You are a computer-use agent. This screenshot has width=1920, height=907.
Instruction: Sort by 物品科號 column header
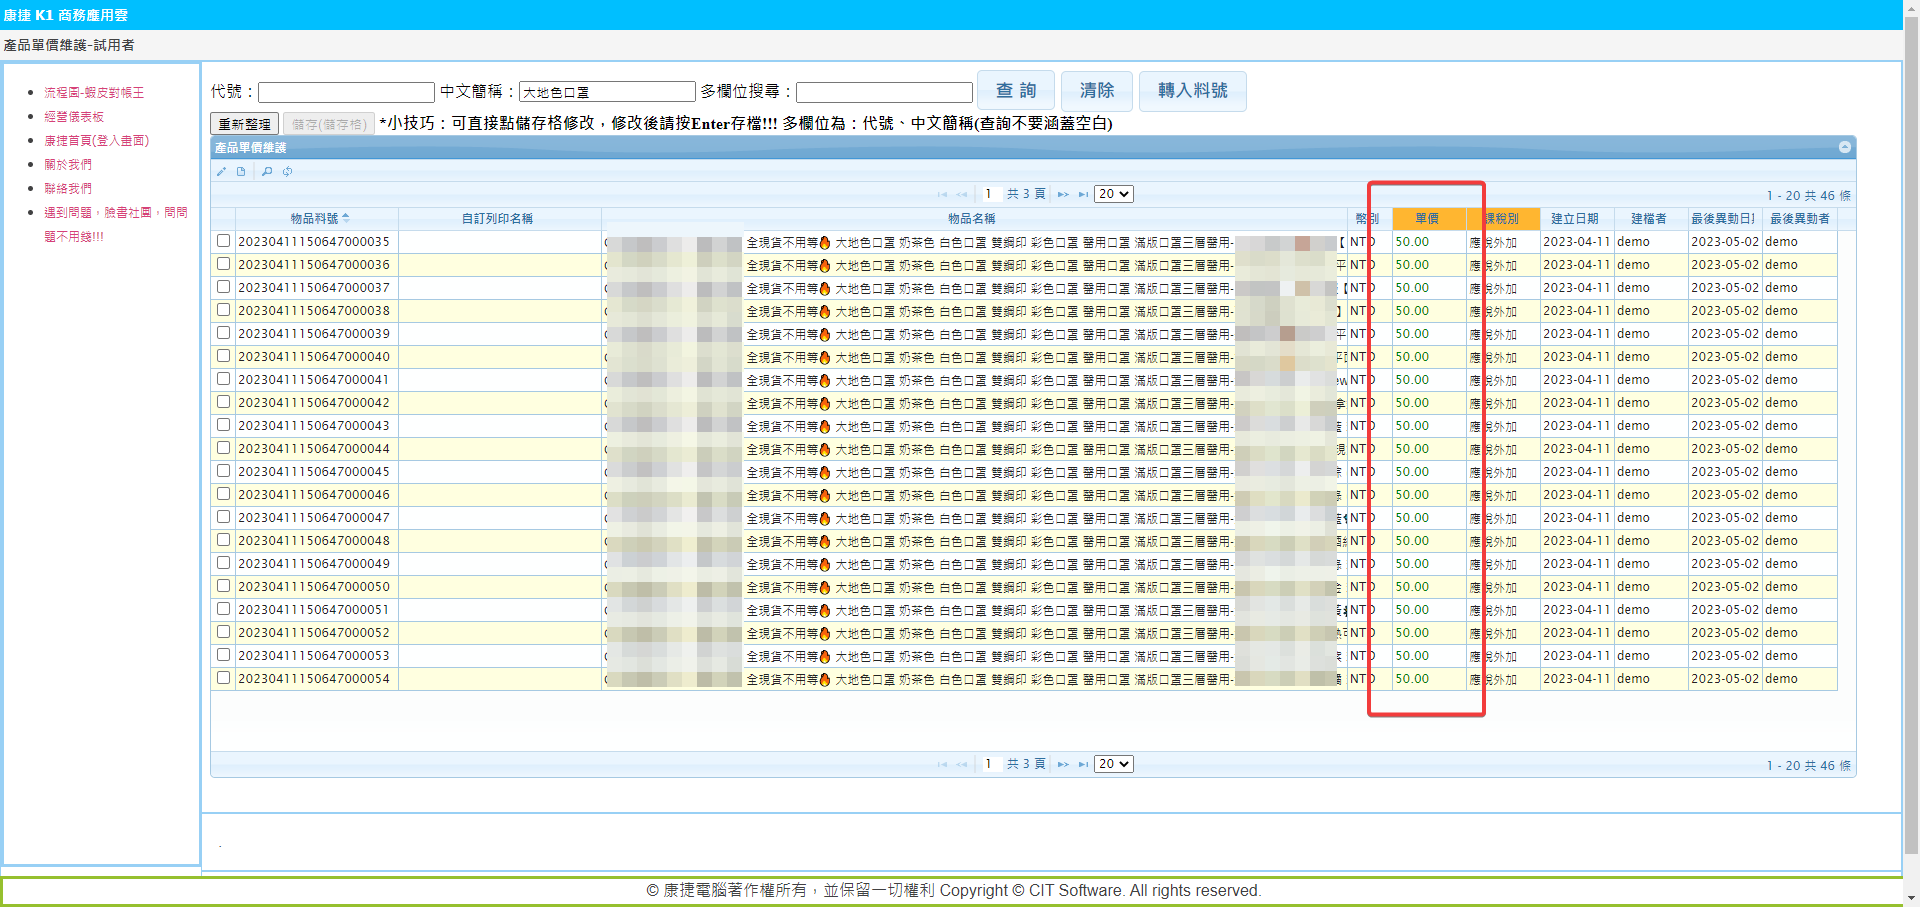pyautogui.click(x=315, y=218)
